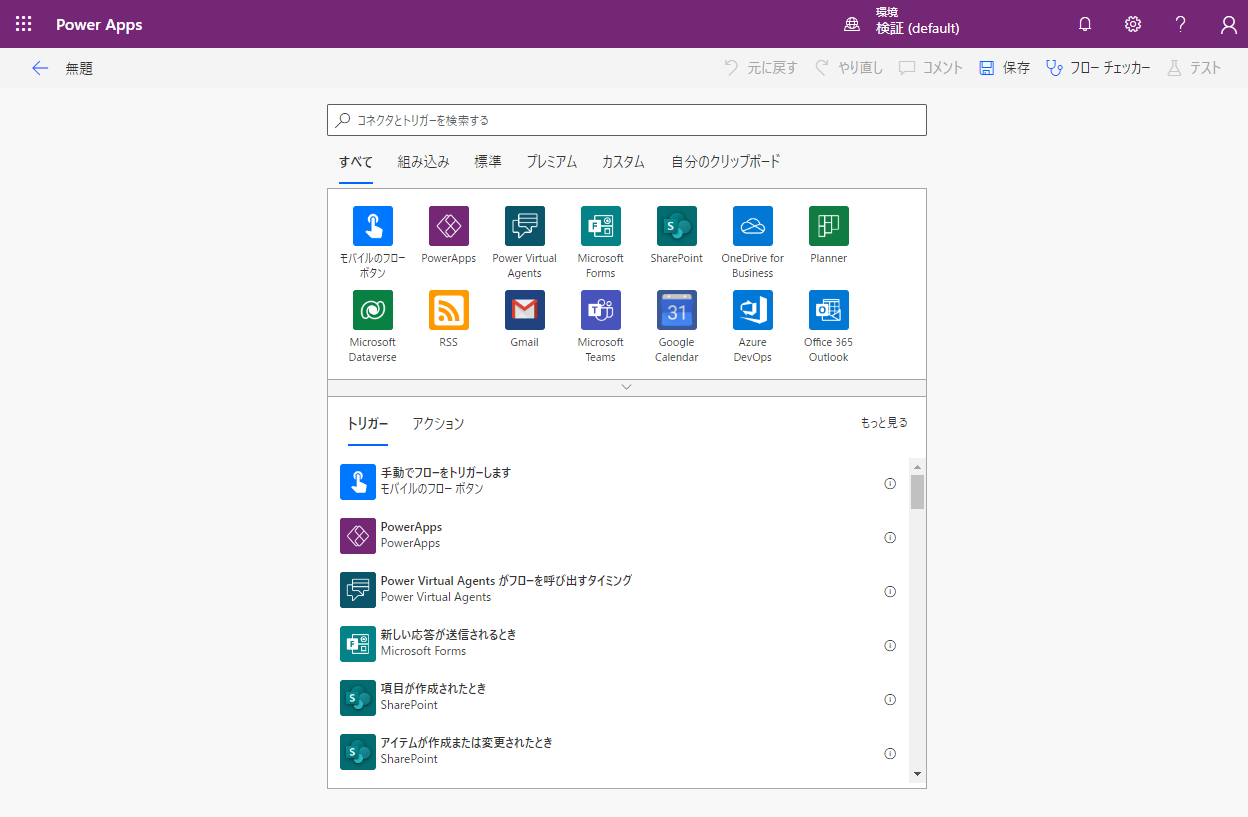
Task: Click the 無題 flow title
Action: pos(80,68)
